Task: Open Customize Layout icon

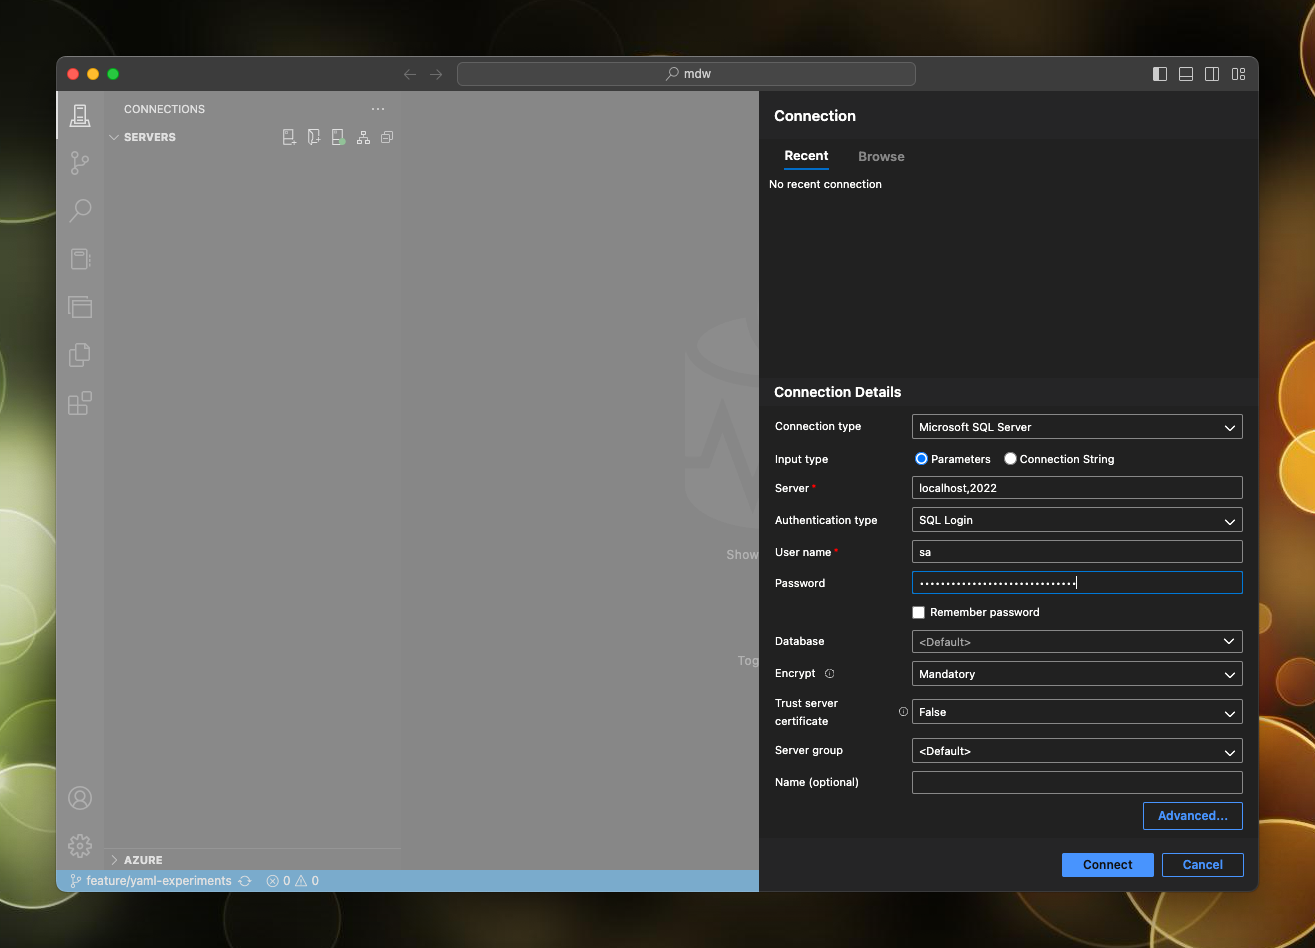Action: (1238, 74)
